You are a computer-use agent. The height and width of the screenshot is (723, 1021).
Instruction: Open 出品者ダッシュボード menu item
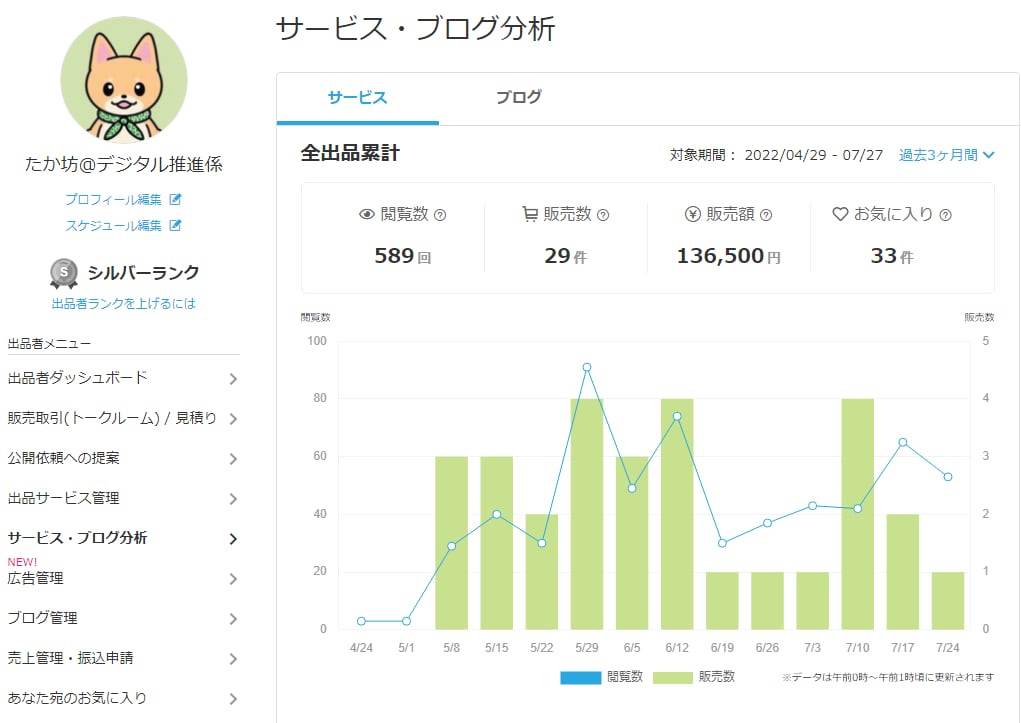coord(77,378)
